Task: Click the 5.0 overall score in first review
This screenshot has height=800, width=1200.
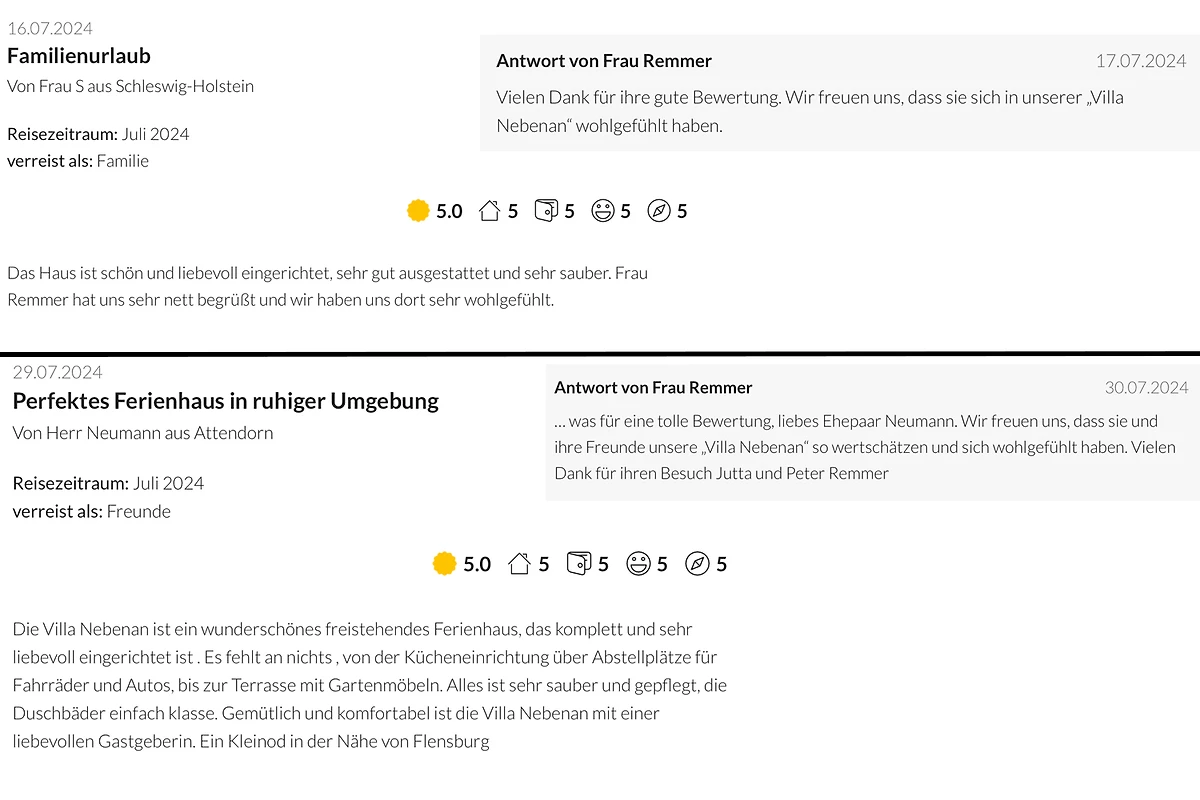Action: point(449,211)
